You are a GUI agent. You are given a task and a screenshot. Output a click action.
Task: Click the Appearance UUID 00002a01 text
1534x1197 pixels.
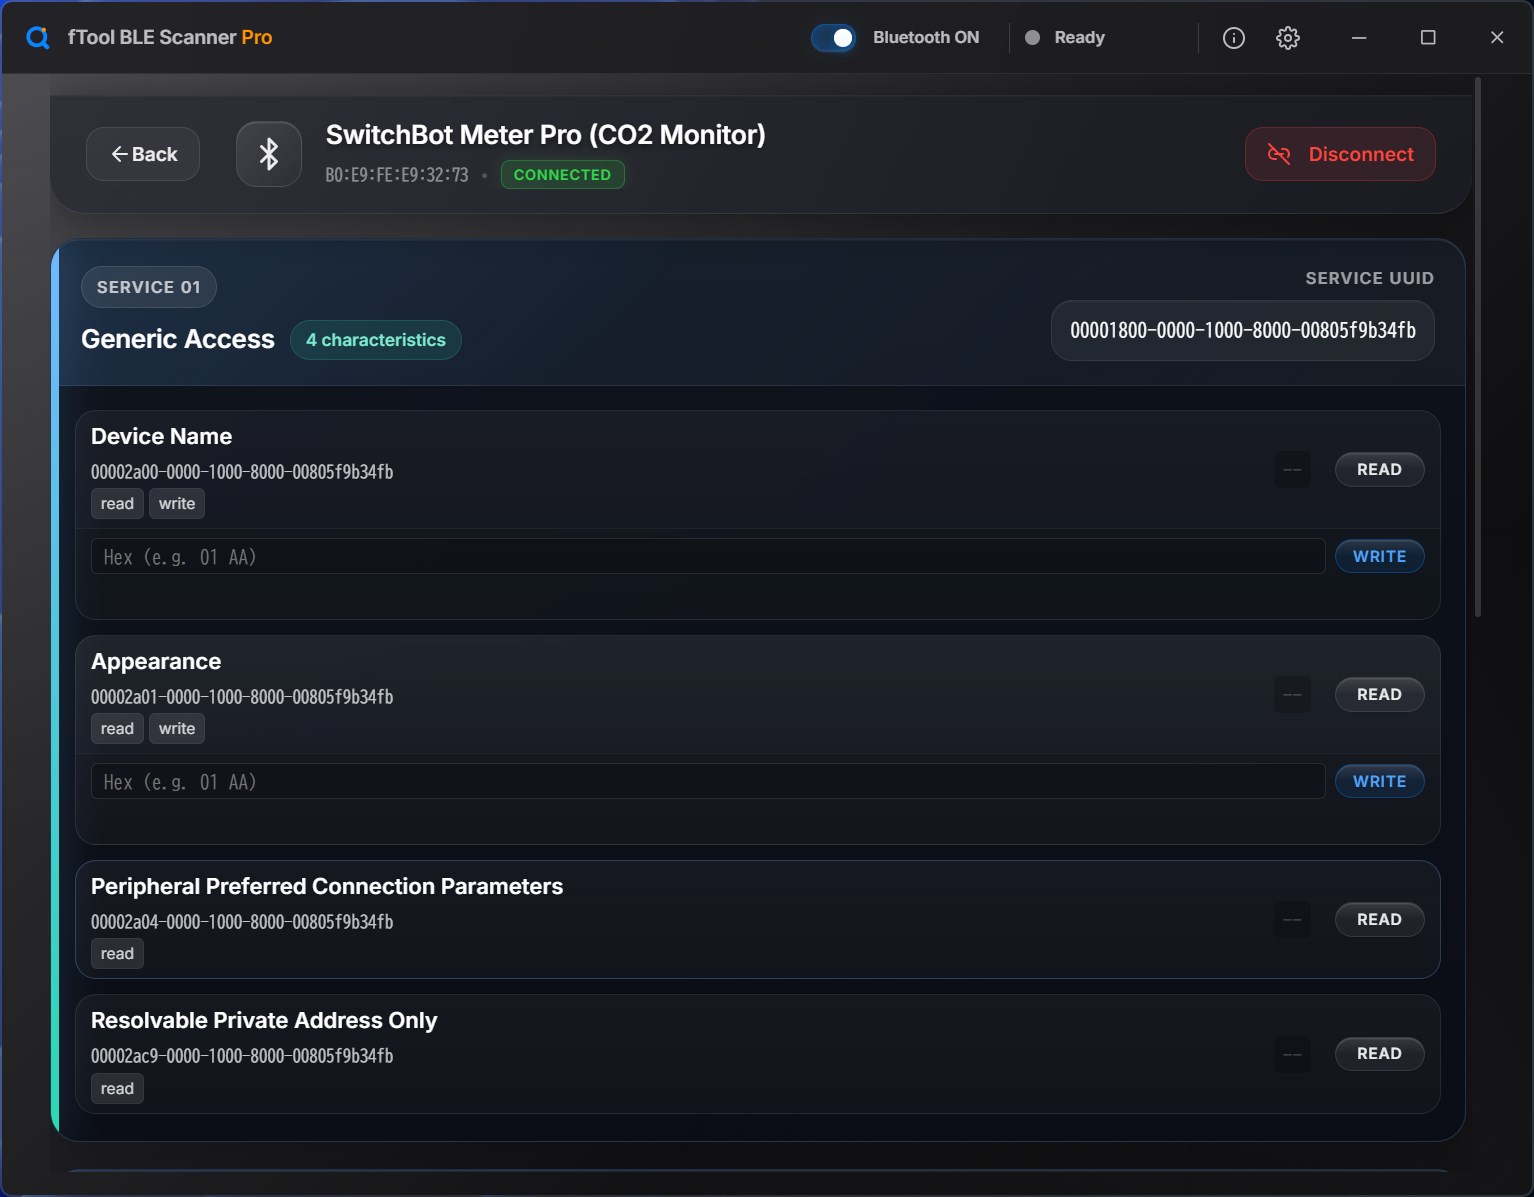tap(242, 697)
